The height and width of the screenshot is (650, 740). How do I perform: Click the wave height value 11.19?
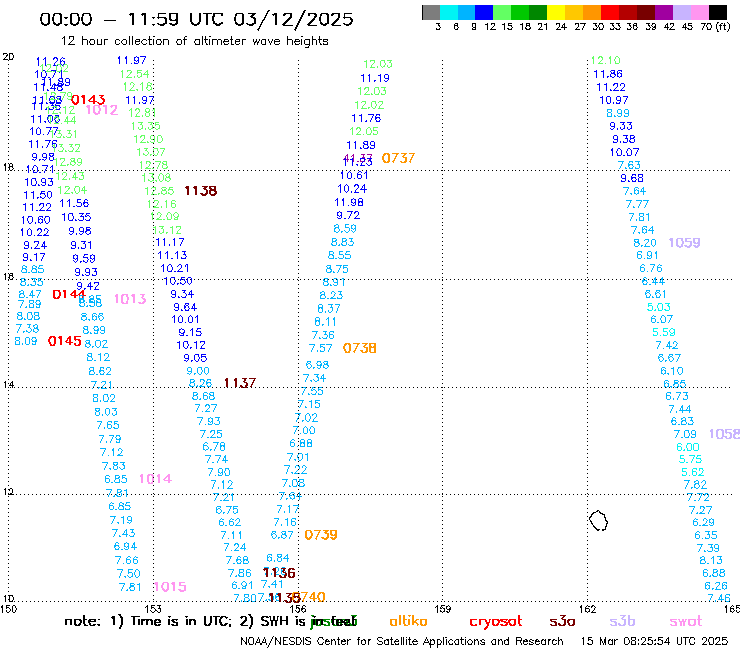point(375,78)
